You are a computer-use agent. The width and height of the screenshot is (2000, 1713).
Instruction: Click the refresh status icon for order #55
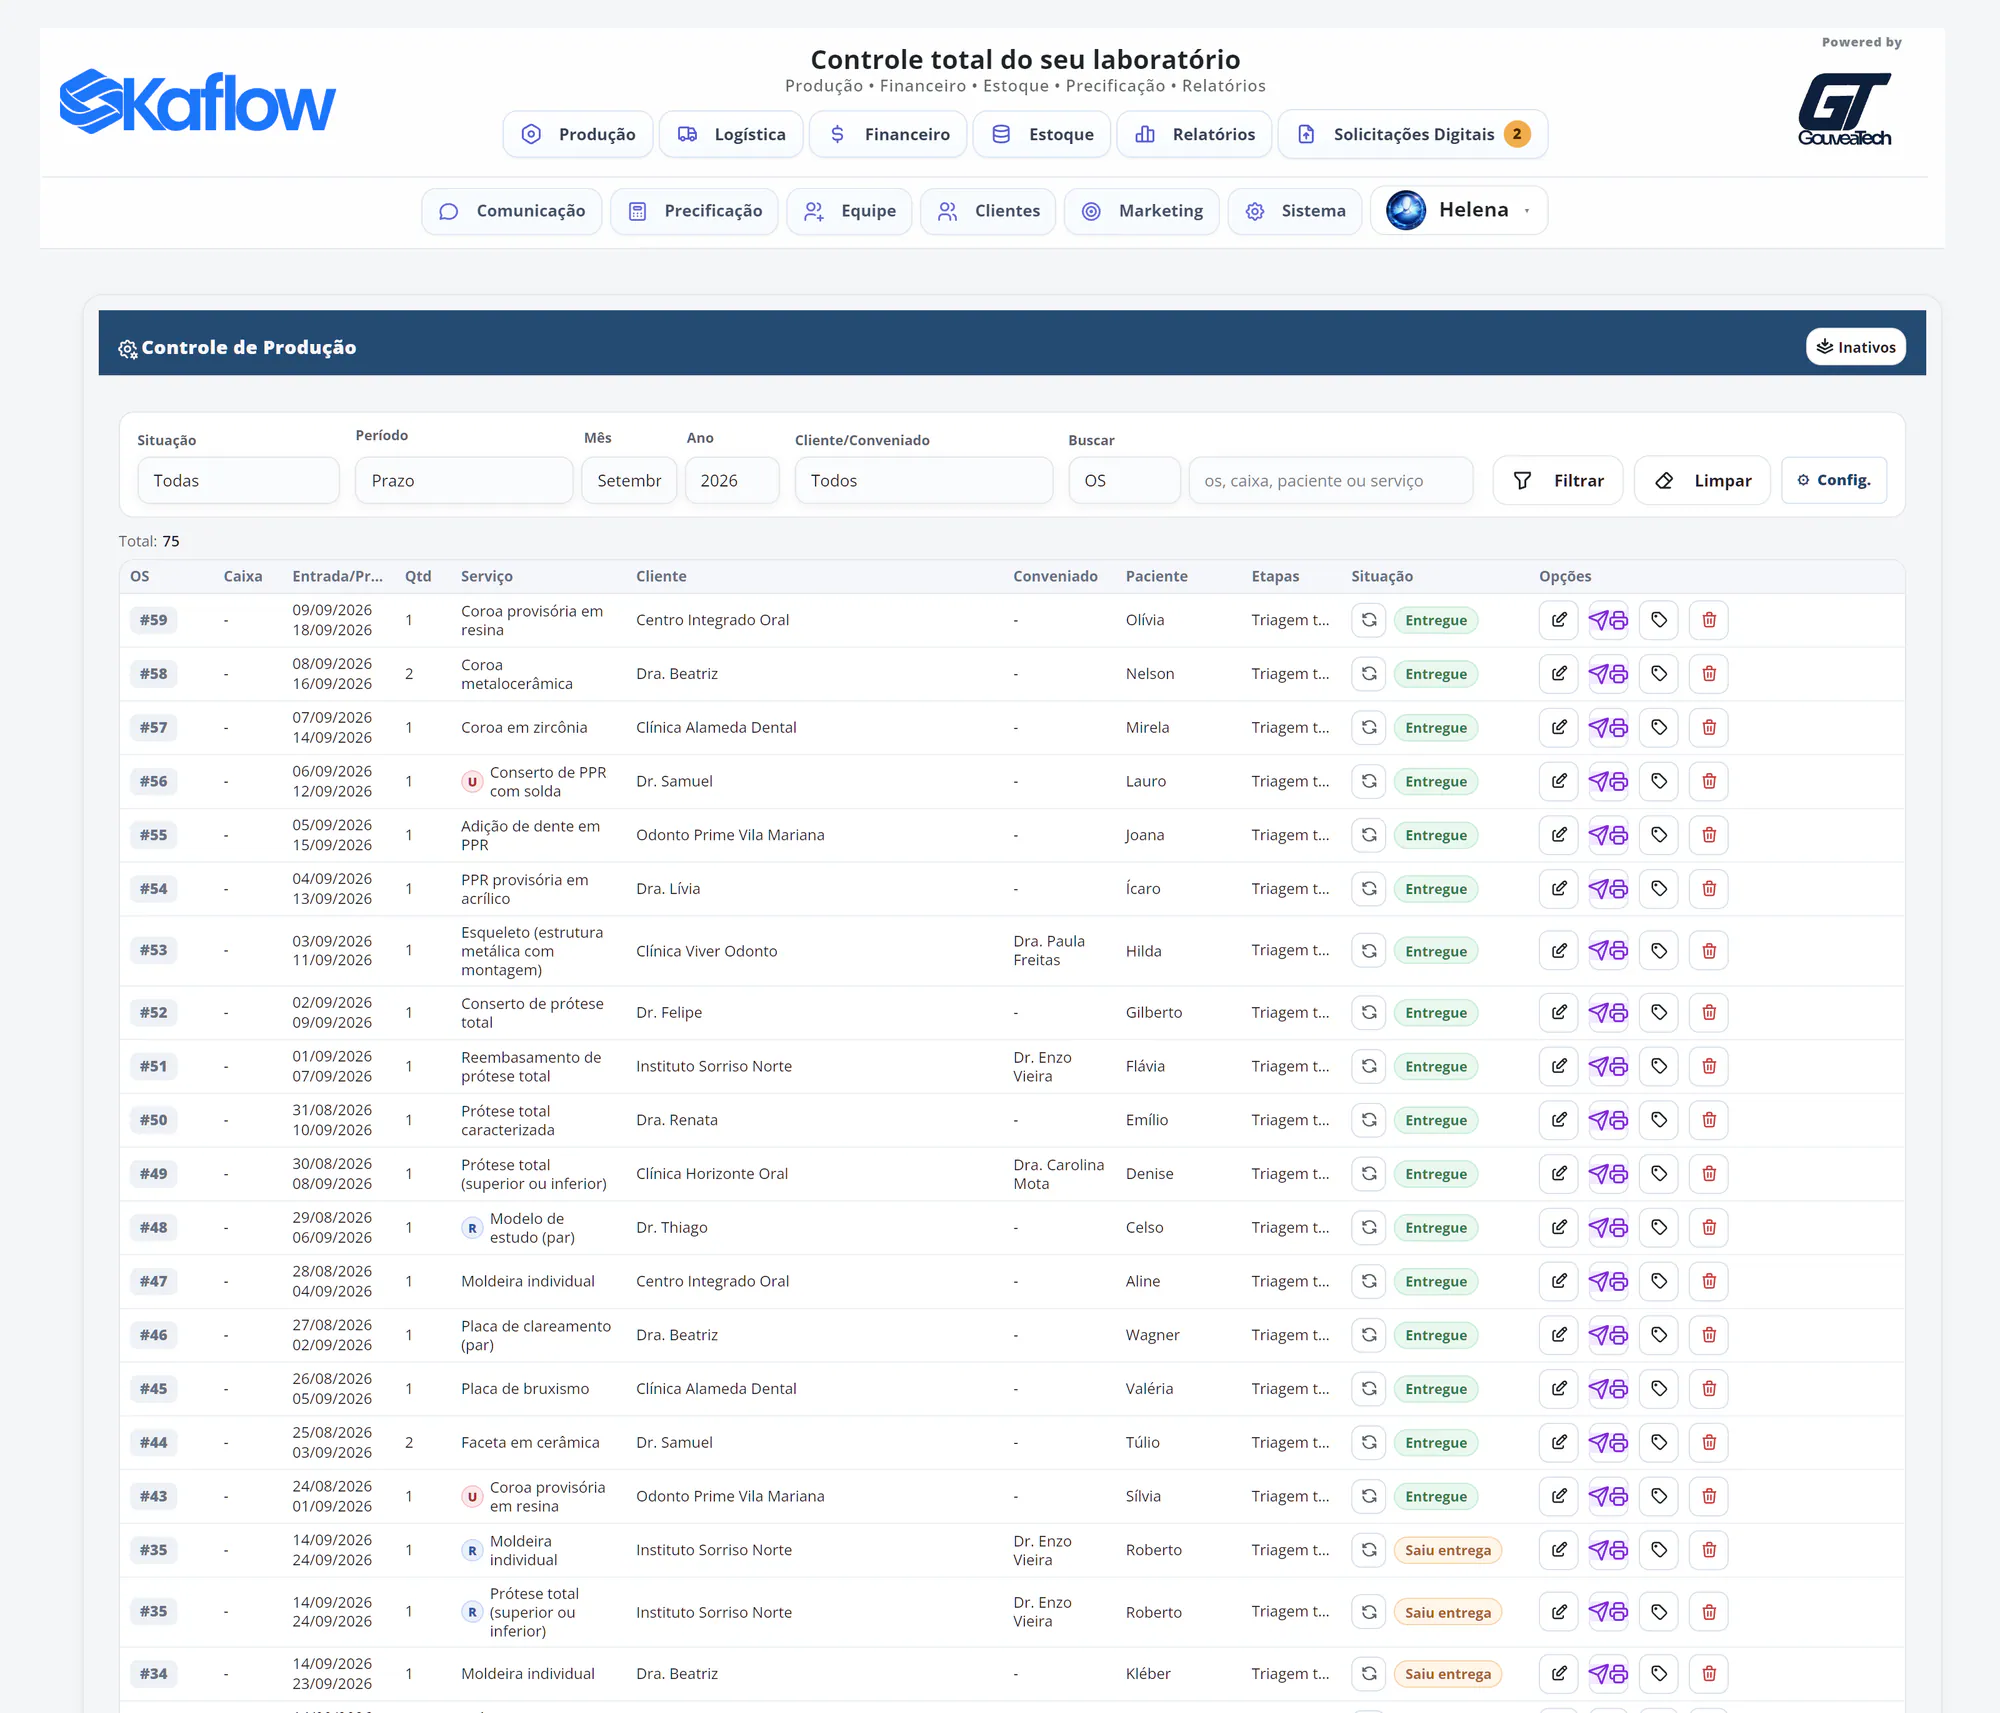(1368, 835)
